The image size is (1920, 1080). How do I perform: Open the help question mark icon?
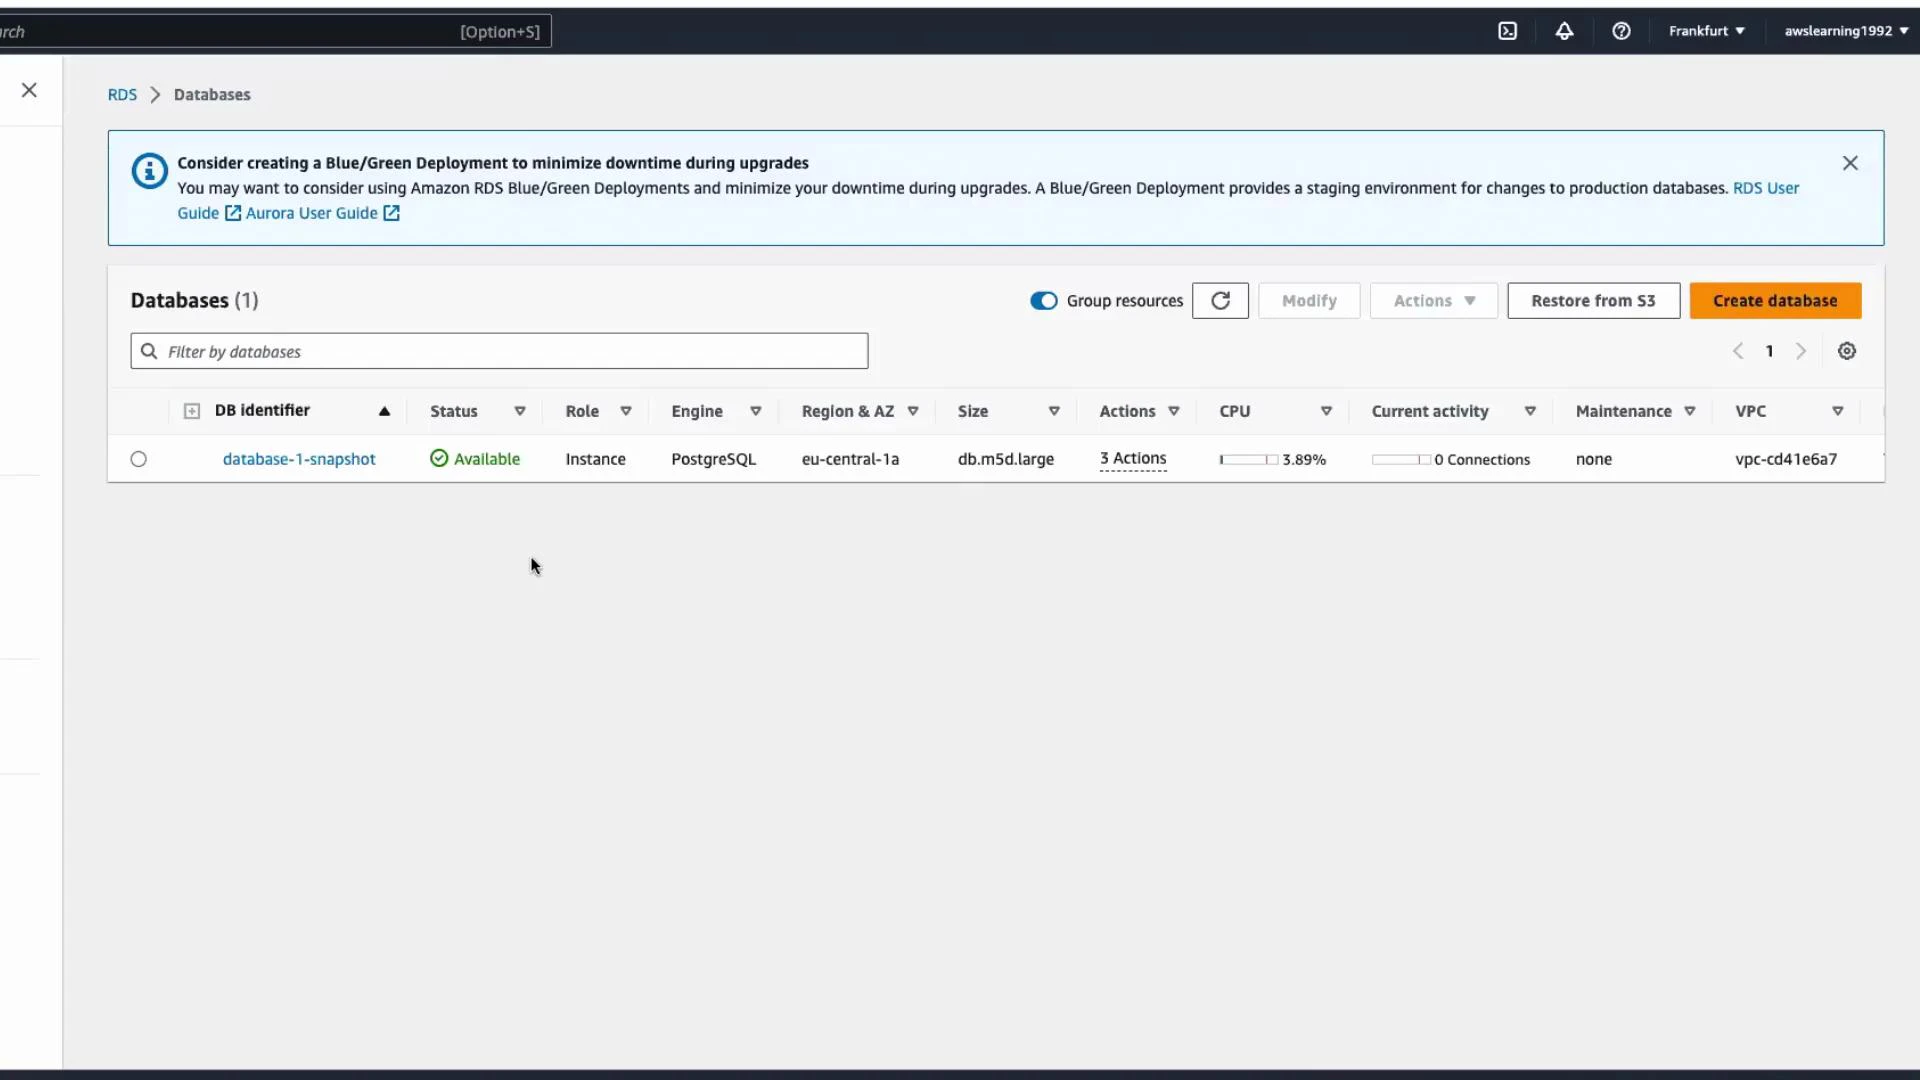1621,30
